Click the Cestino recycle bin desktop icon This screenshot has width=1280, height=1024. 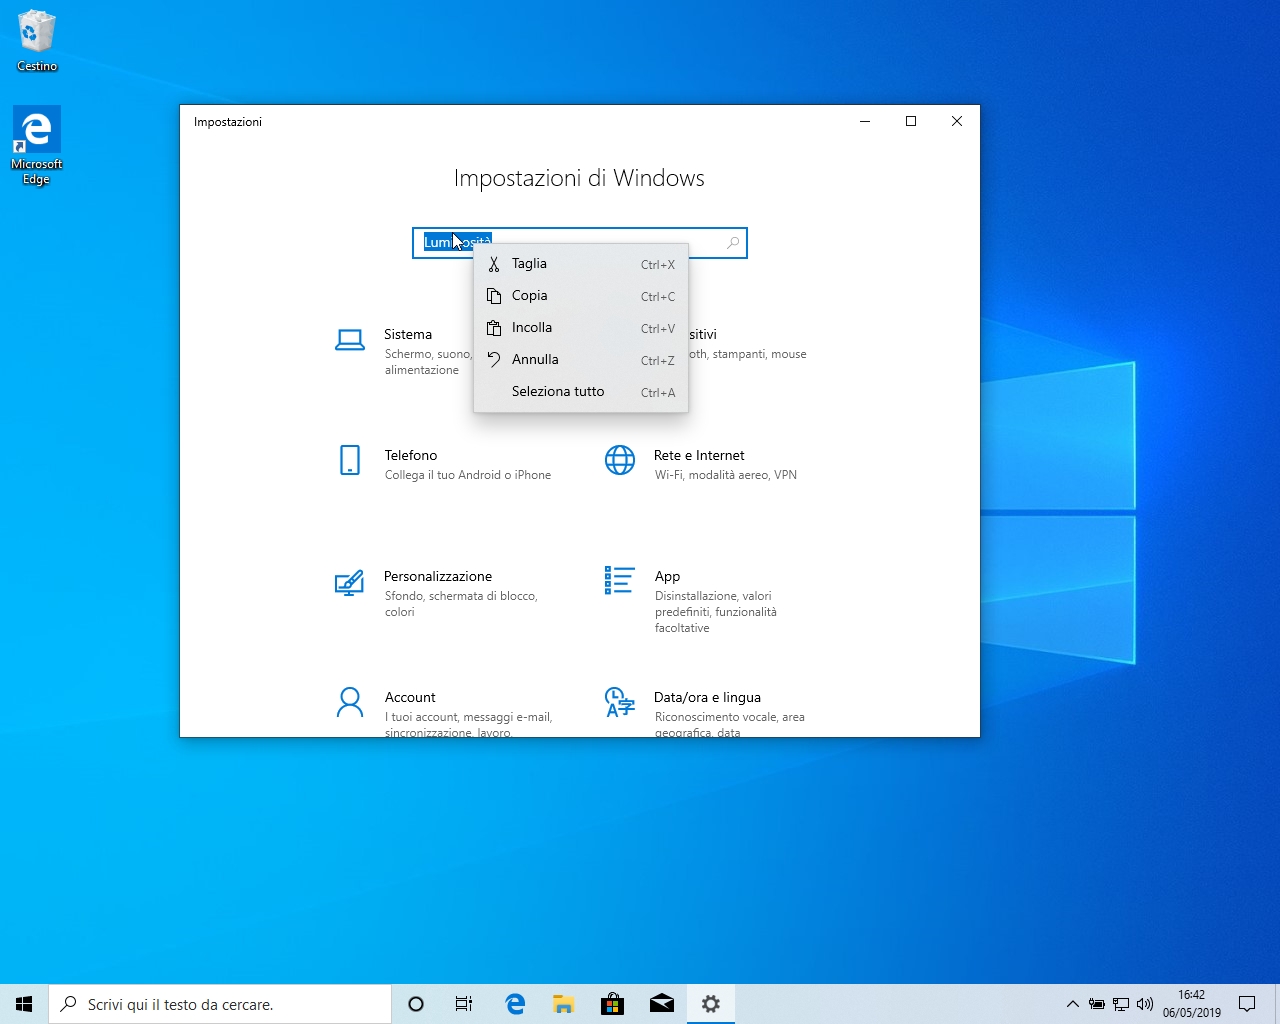[37, 41]
